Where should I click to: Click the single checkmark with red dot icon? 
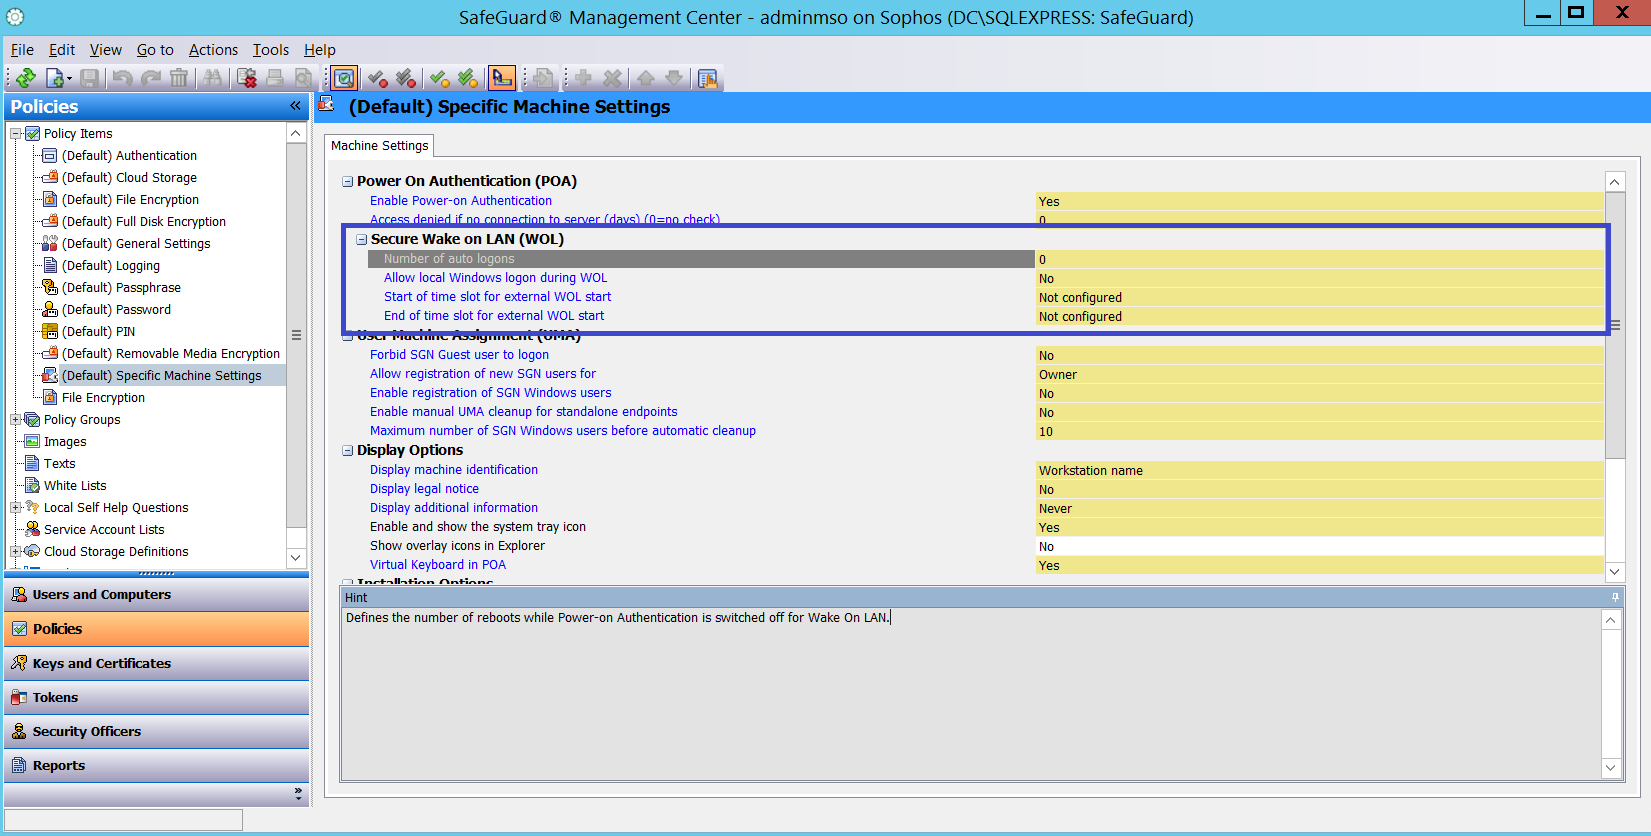[x=377, y=78]
